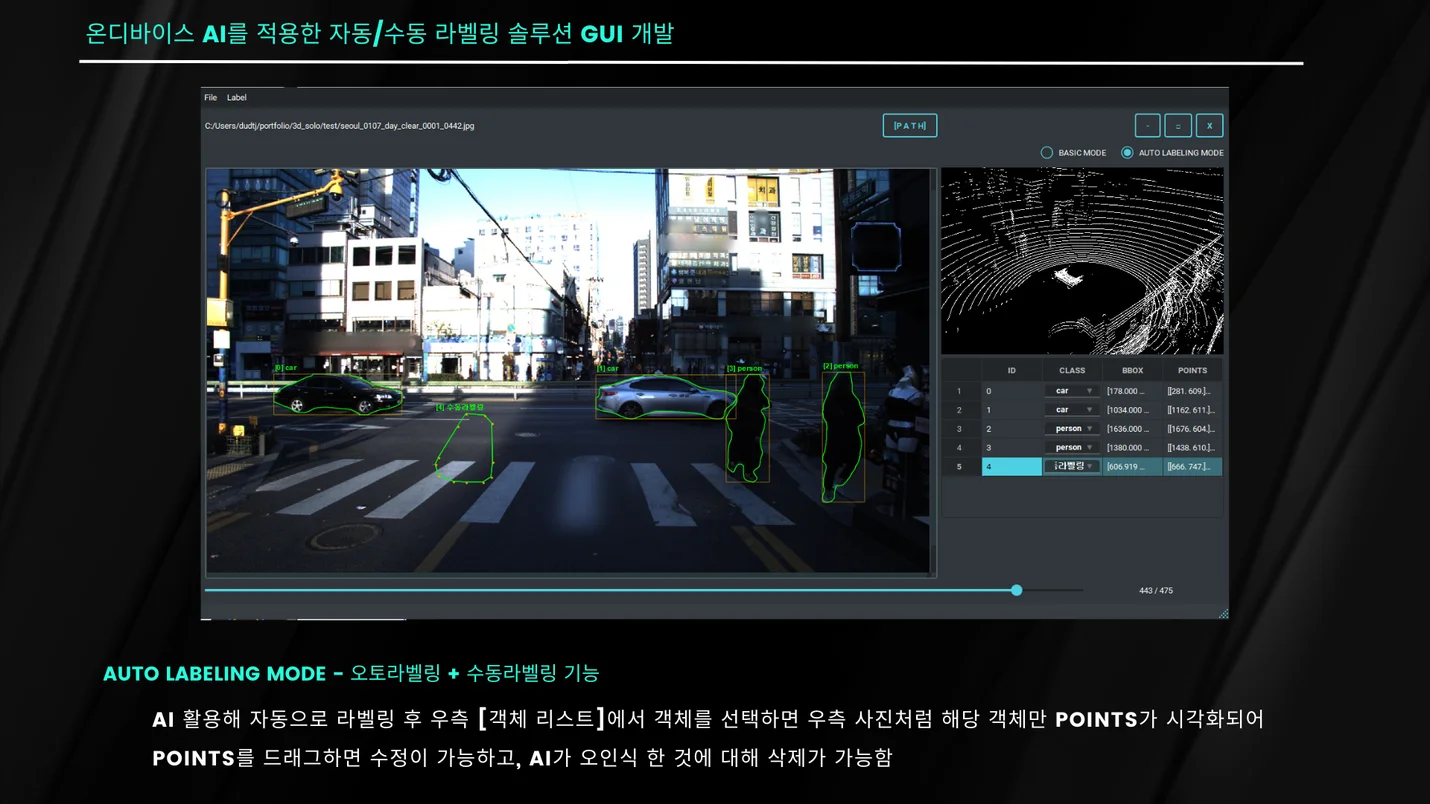Select row header number 3

(960, 429)
